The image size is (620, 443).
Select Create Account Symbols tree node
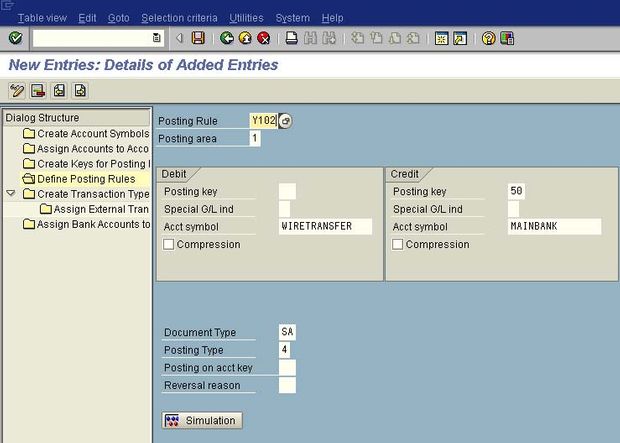click(x=86, y=134)
